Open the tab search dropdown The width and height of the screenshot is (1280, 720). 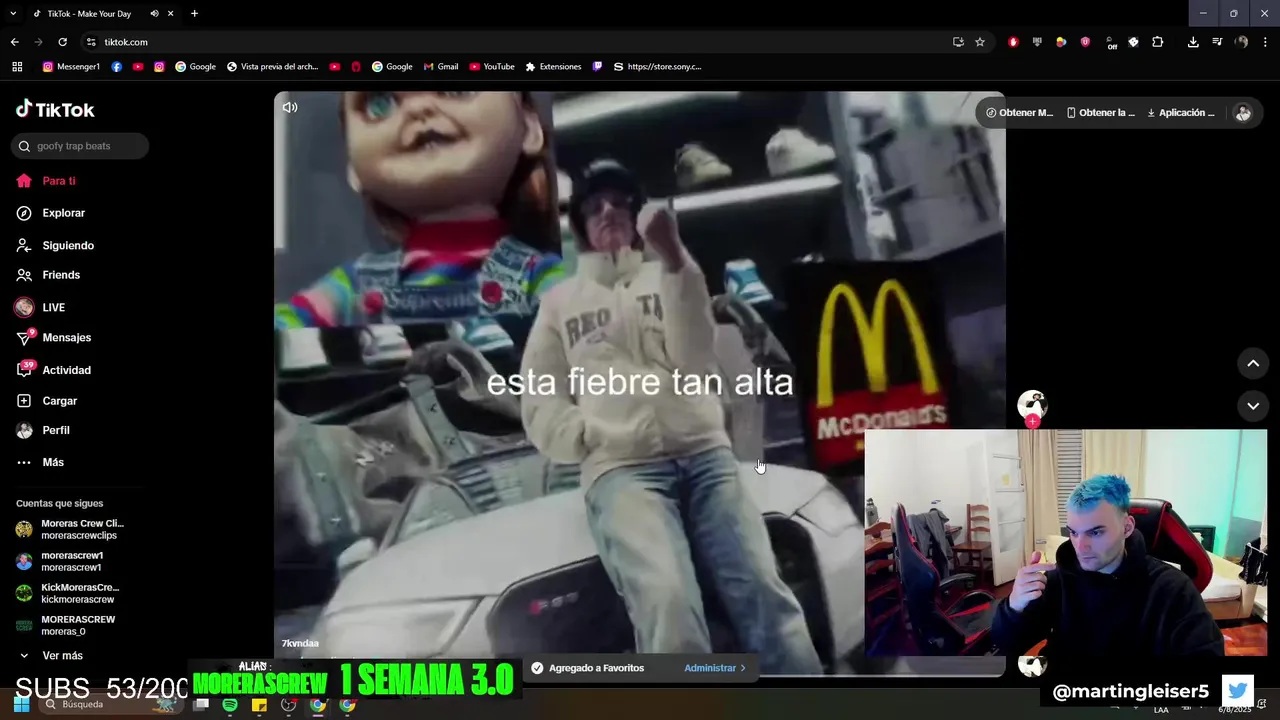click(x=13, y=14)
